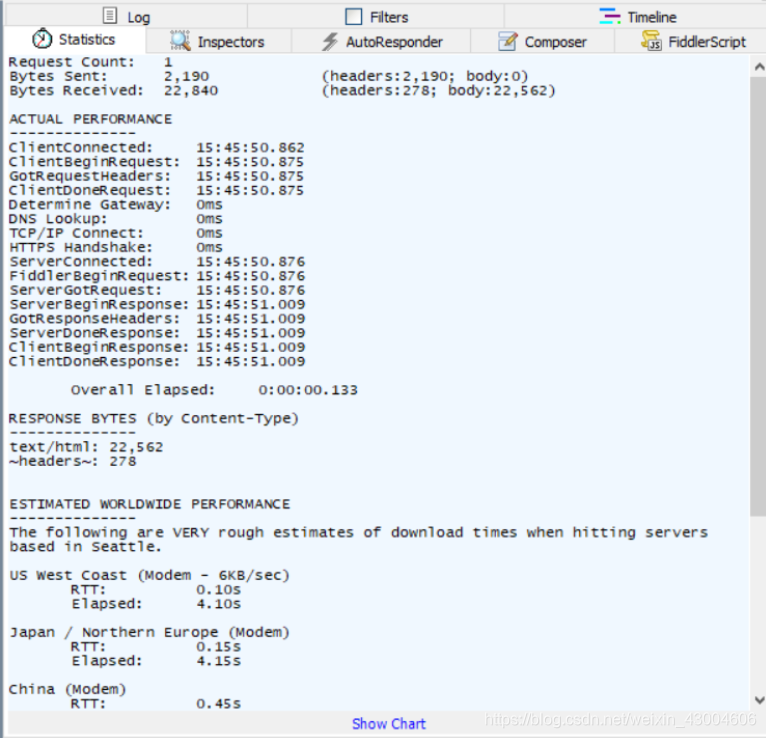Click the ESTIMATED WORLDWIDE PERFORMANCE heading
The width and height of the screenshot is (766, 738).
tap(149, 504)
